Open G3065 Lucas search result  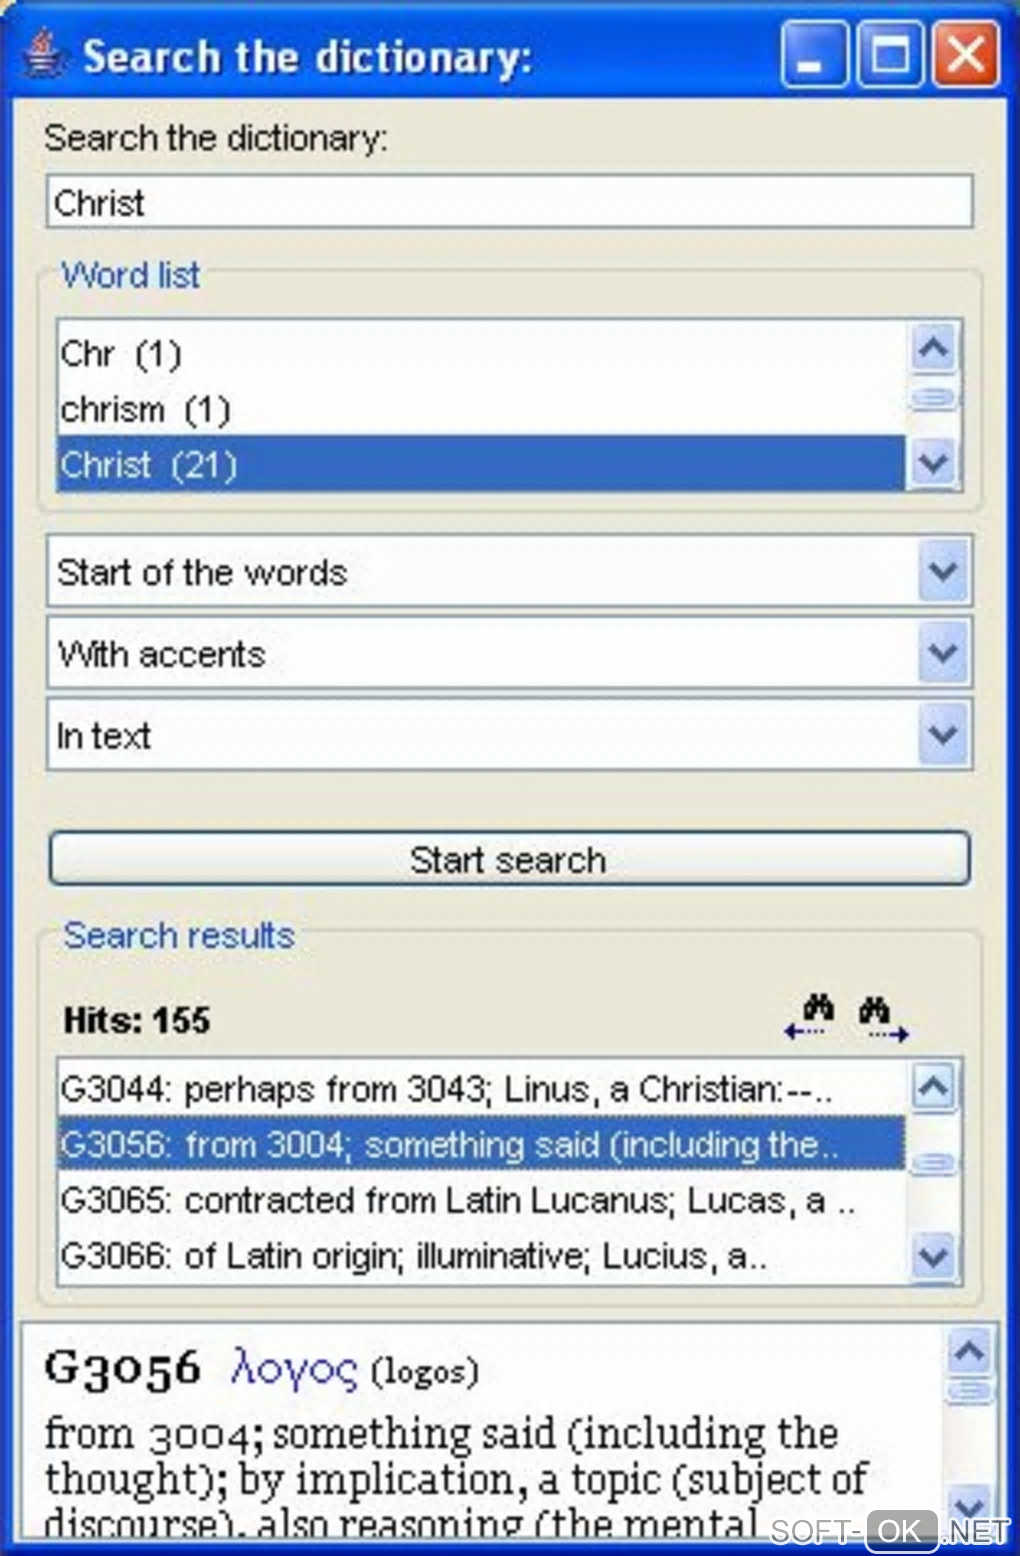[x=457, y=1200]
